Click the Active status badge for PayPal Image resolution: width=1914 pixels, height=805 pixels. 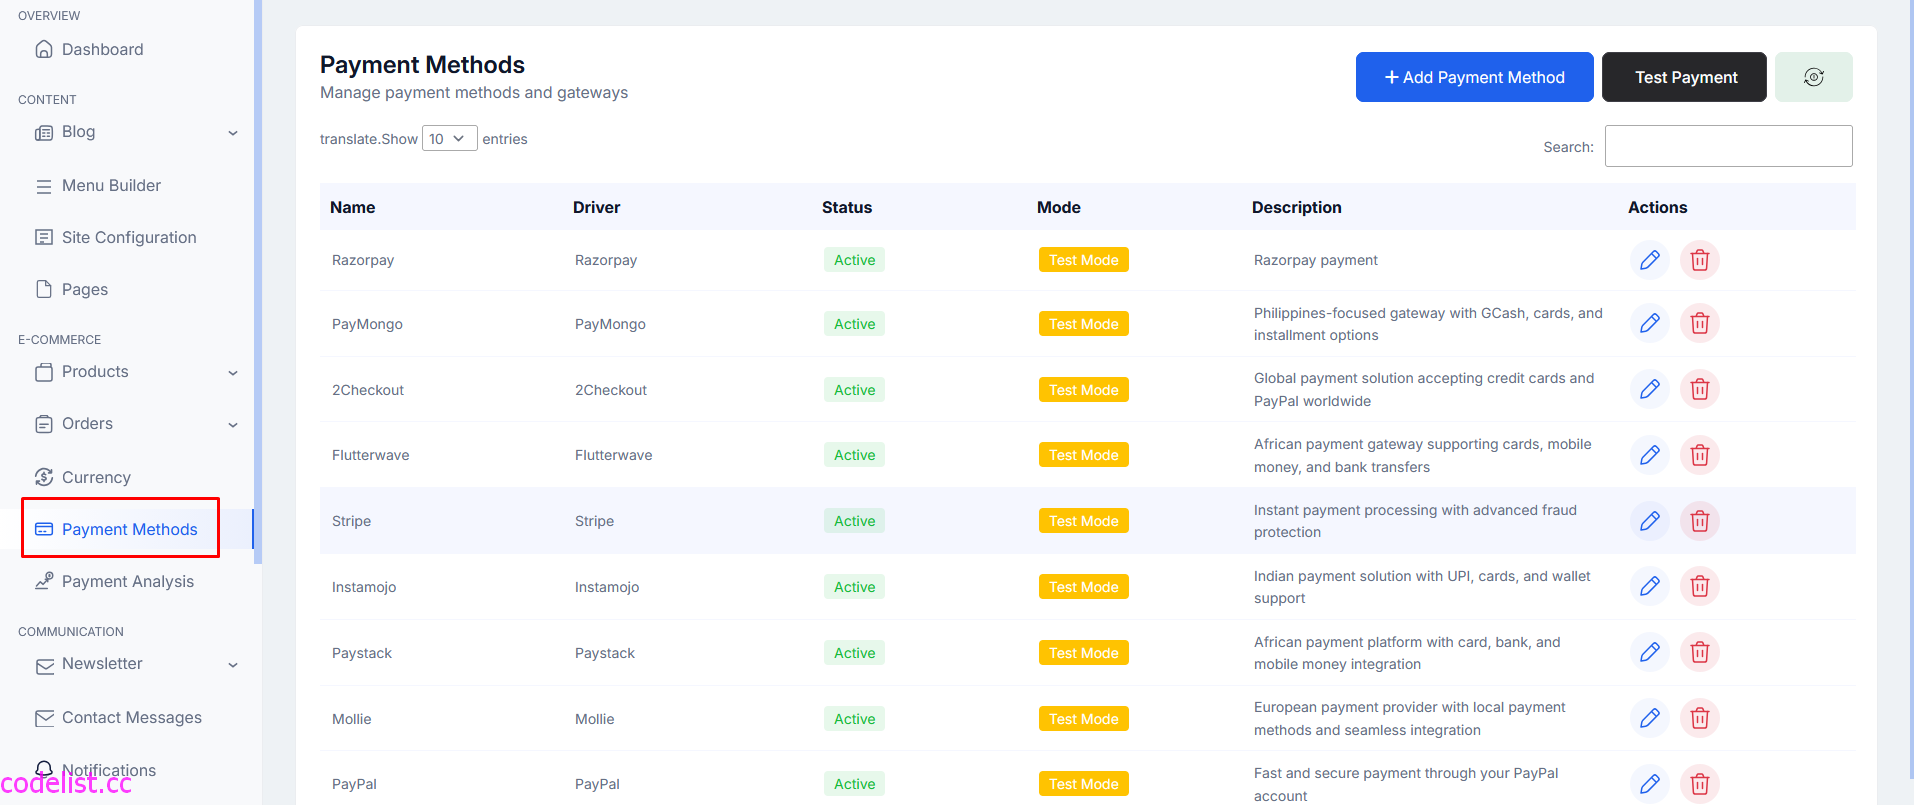[855, 784]
